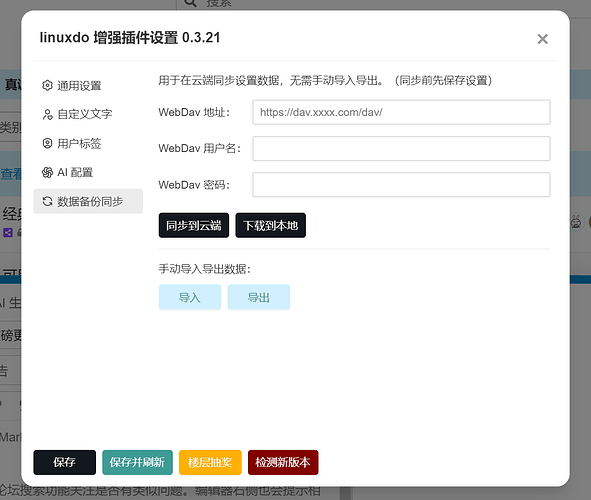The image size is (591, 500).
Task: Click the 同步到云端 button
Action: click(x=194, y=225)
